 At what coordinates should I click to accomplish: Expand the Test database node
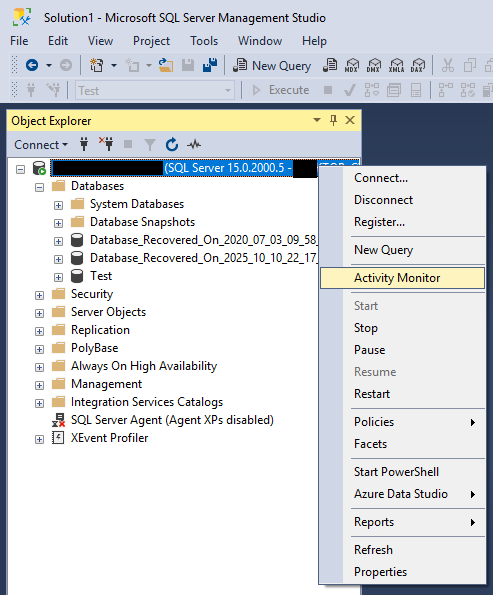tap(58, 277)
